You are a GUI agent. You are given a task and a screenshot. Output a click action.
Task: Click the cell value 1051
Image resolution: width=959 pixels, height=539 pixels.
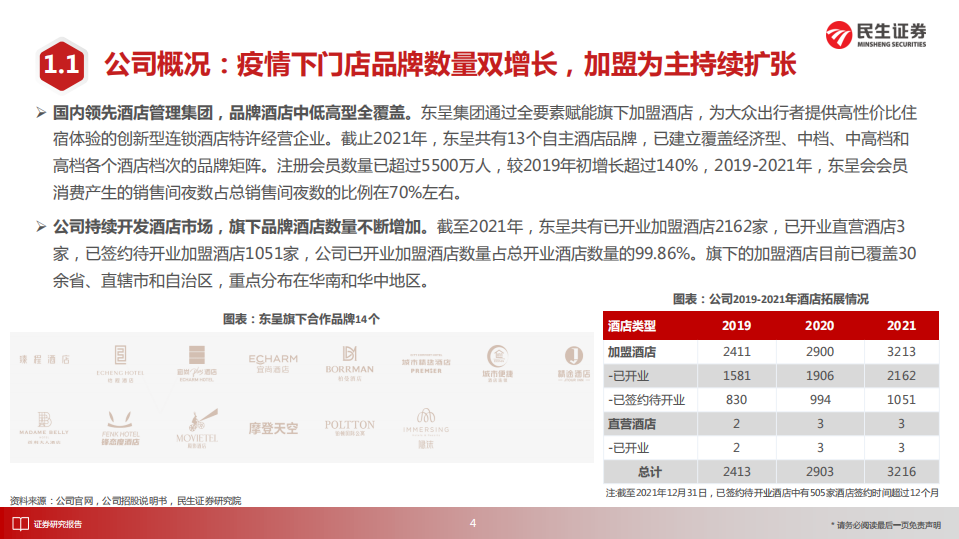902,400
